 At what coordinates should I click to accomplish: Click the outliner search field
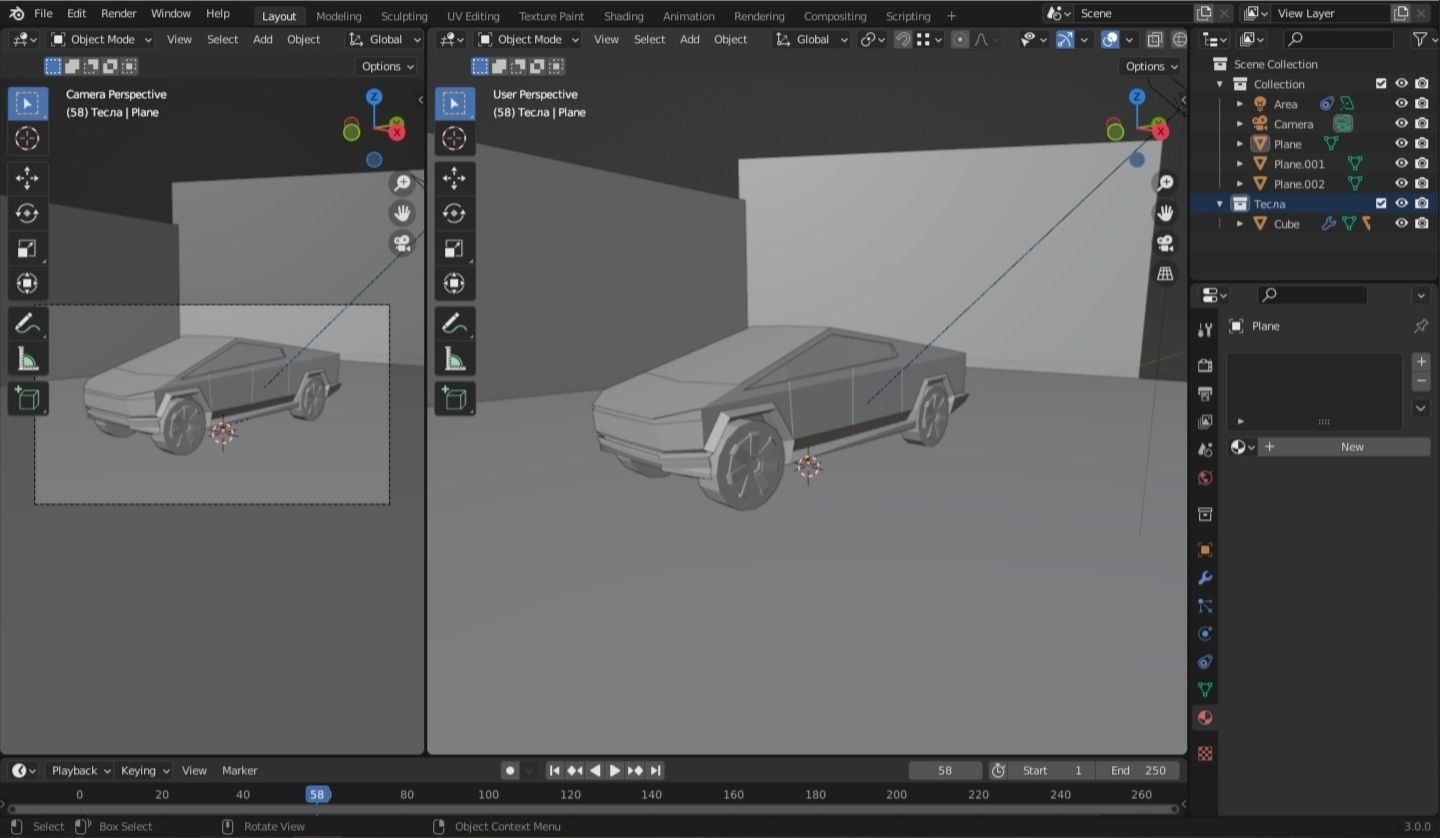(x=1340, y=39)
